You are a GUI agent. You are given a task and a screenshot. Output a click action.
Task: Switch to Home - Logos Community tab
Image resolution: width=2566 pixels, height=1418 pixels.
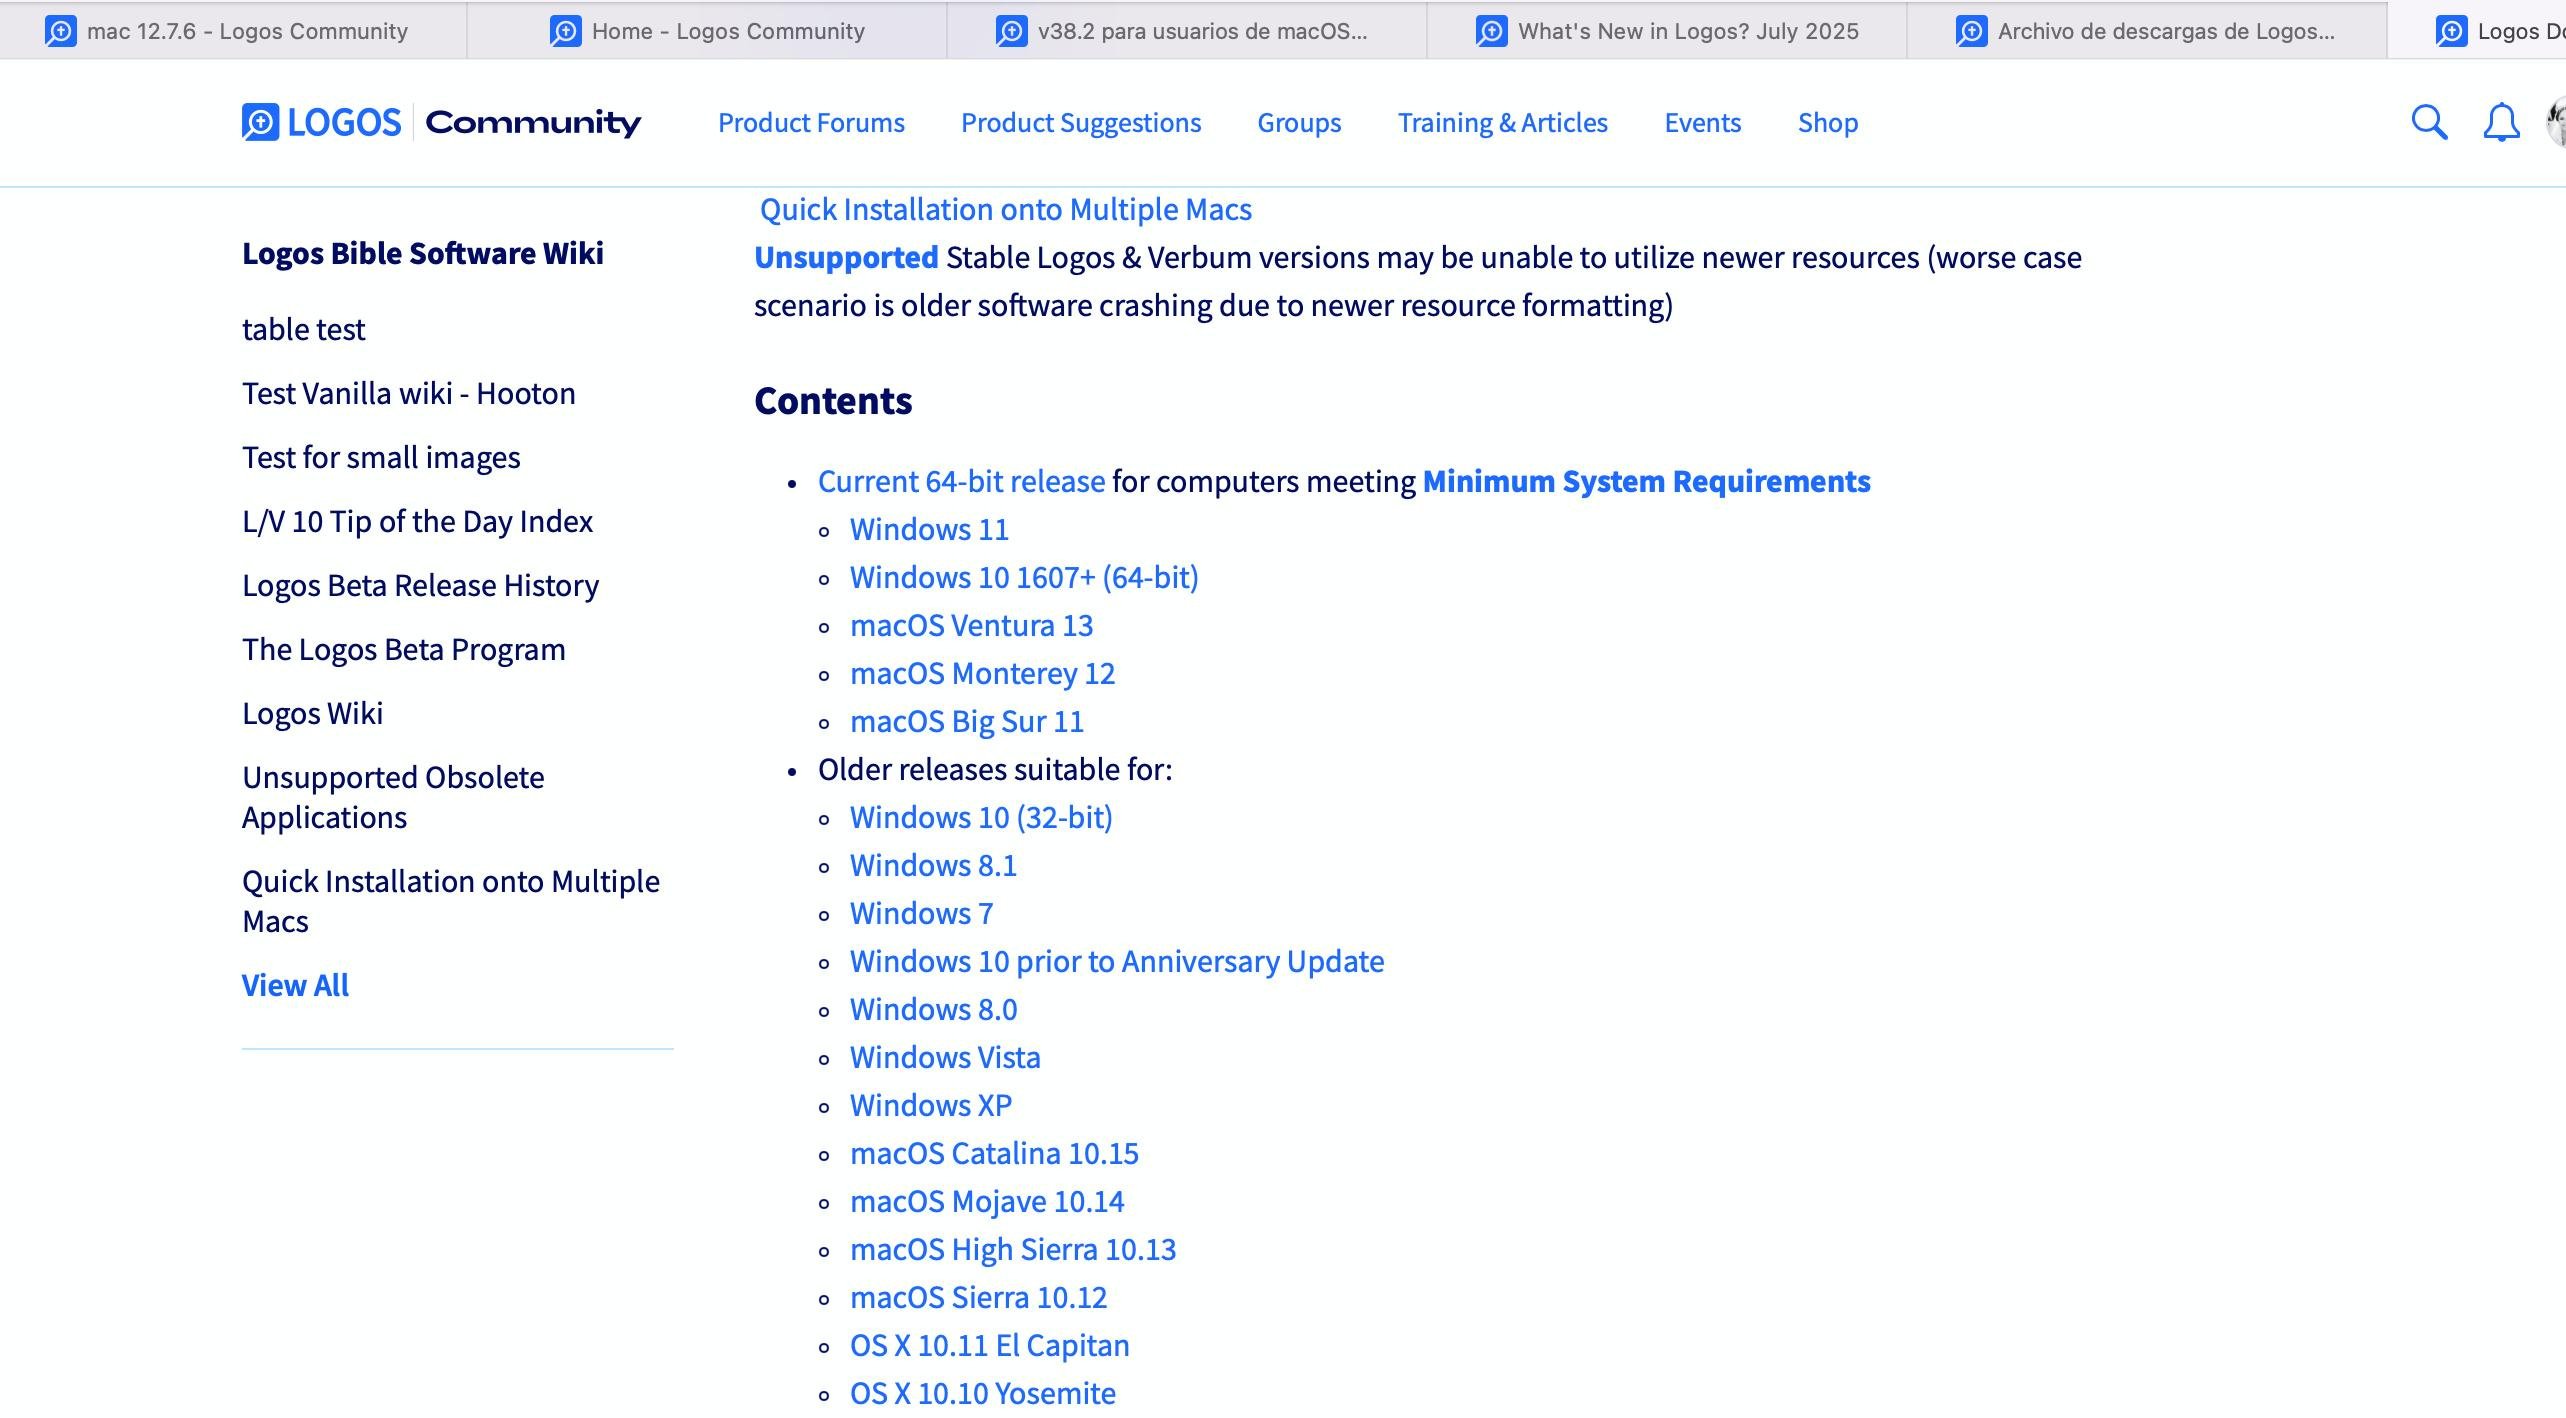(707, 31)
